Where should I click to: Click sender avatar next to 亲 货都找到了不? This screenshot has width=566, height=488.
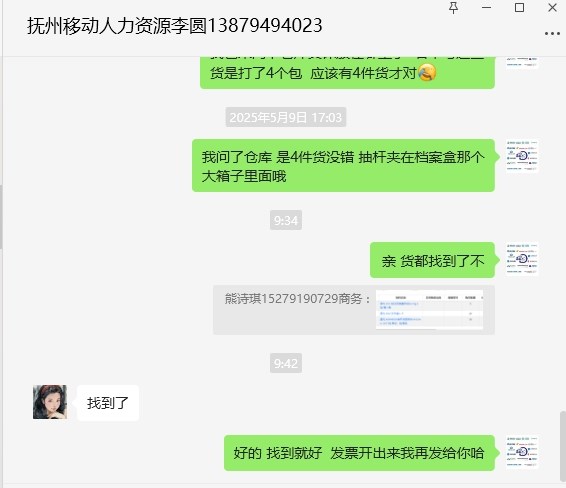[x=522, y=259]
